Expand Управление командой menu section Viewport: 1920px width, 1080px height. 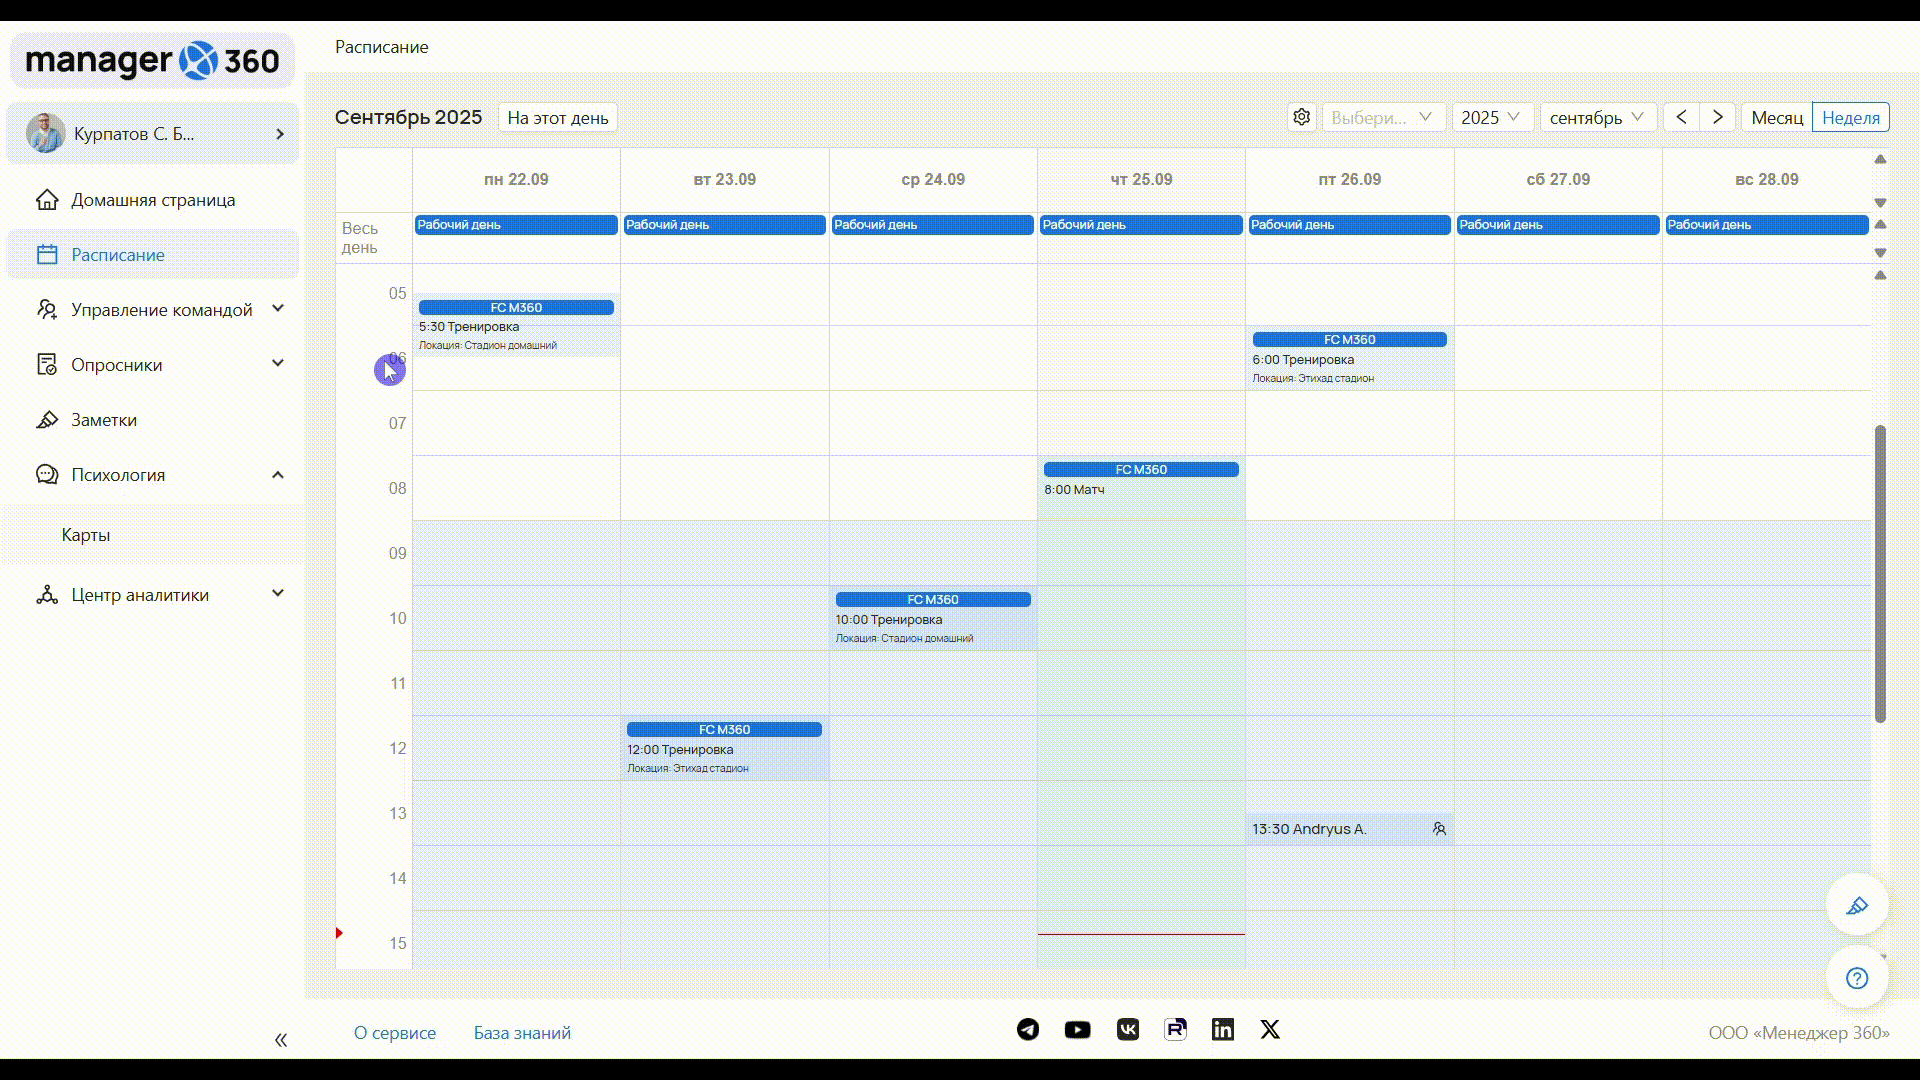click(160, 310)
